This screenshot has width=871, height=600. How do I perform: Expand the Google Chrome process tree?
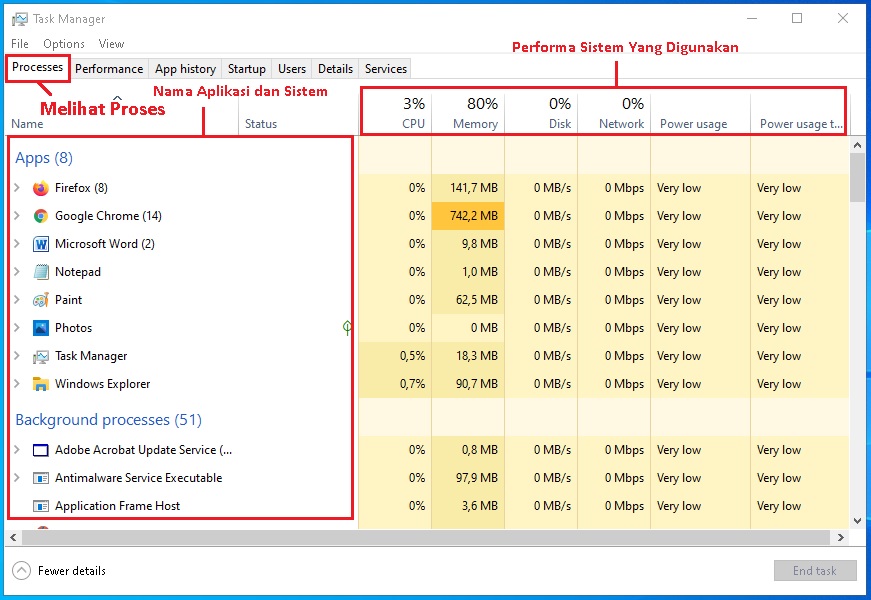[17, 216]
